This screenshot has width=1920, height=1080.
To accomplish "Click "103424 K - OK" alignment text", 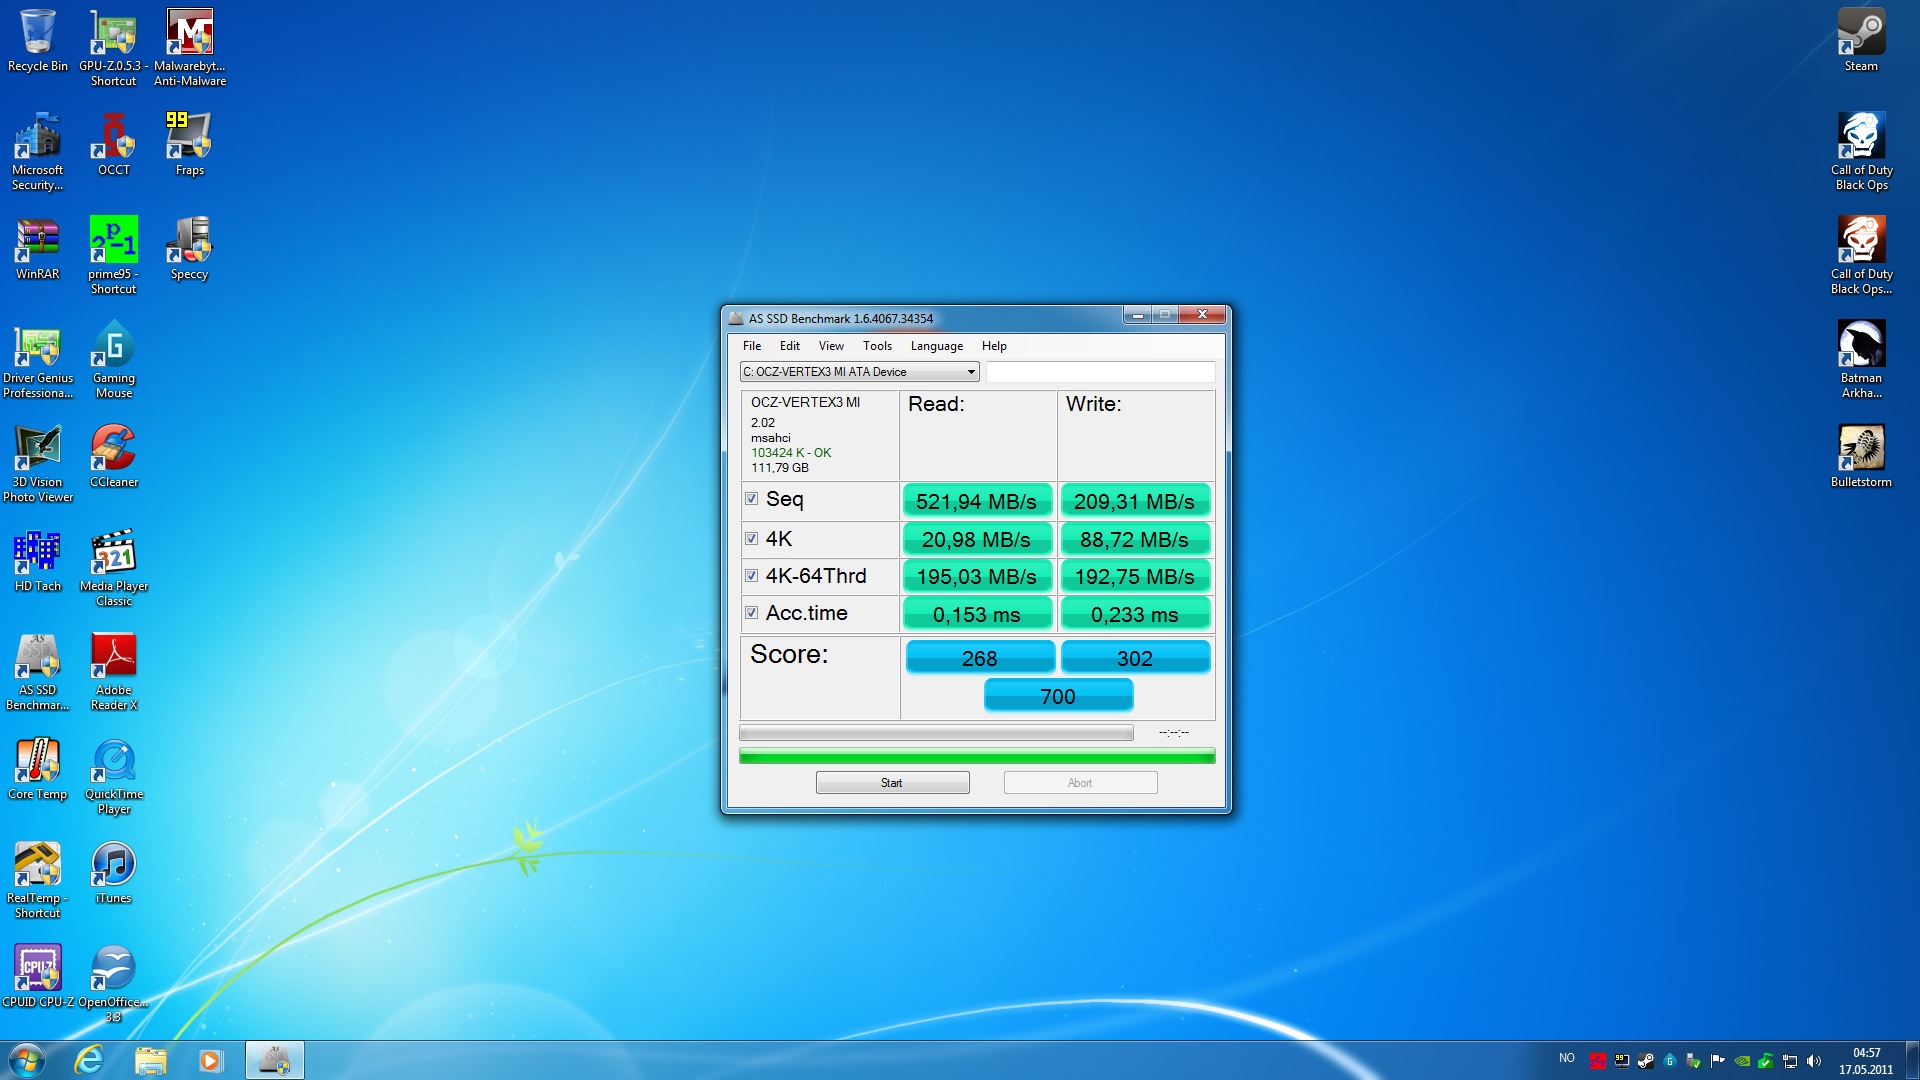I will [x=791, y=453].
